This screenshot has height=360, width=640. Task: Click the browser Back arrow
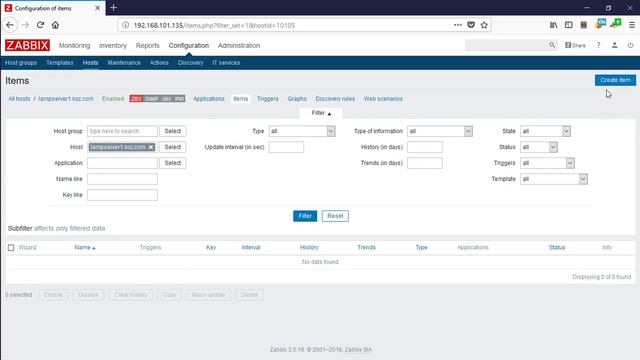10,25
